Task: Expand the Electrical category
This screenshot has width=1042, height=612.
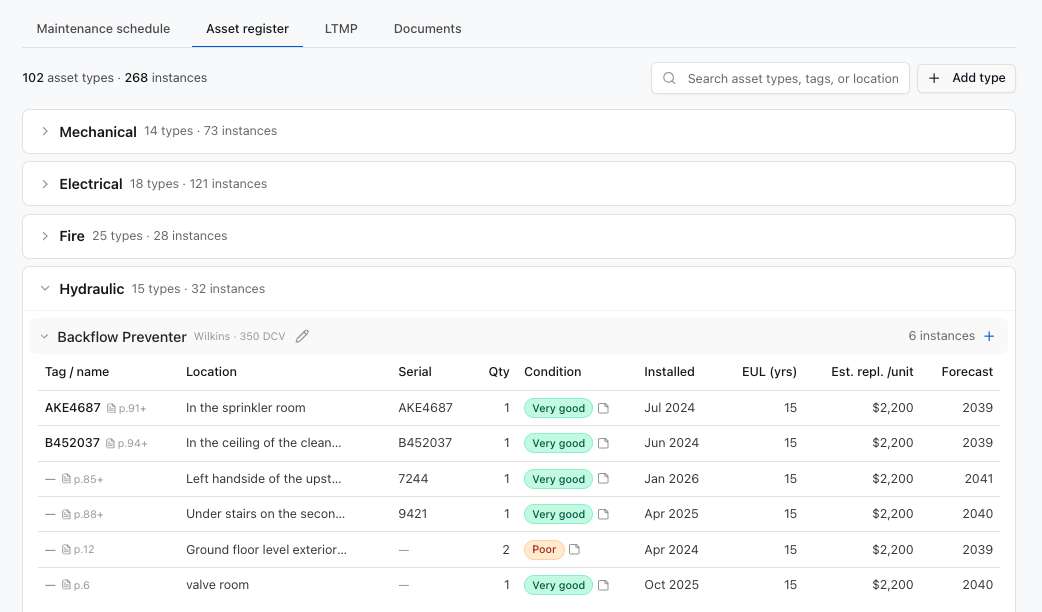Action: (45, 184)
